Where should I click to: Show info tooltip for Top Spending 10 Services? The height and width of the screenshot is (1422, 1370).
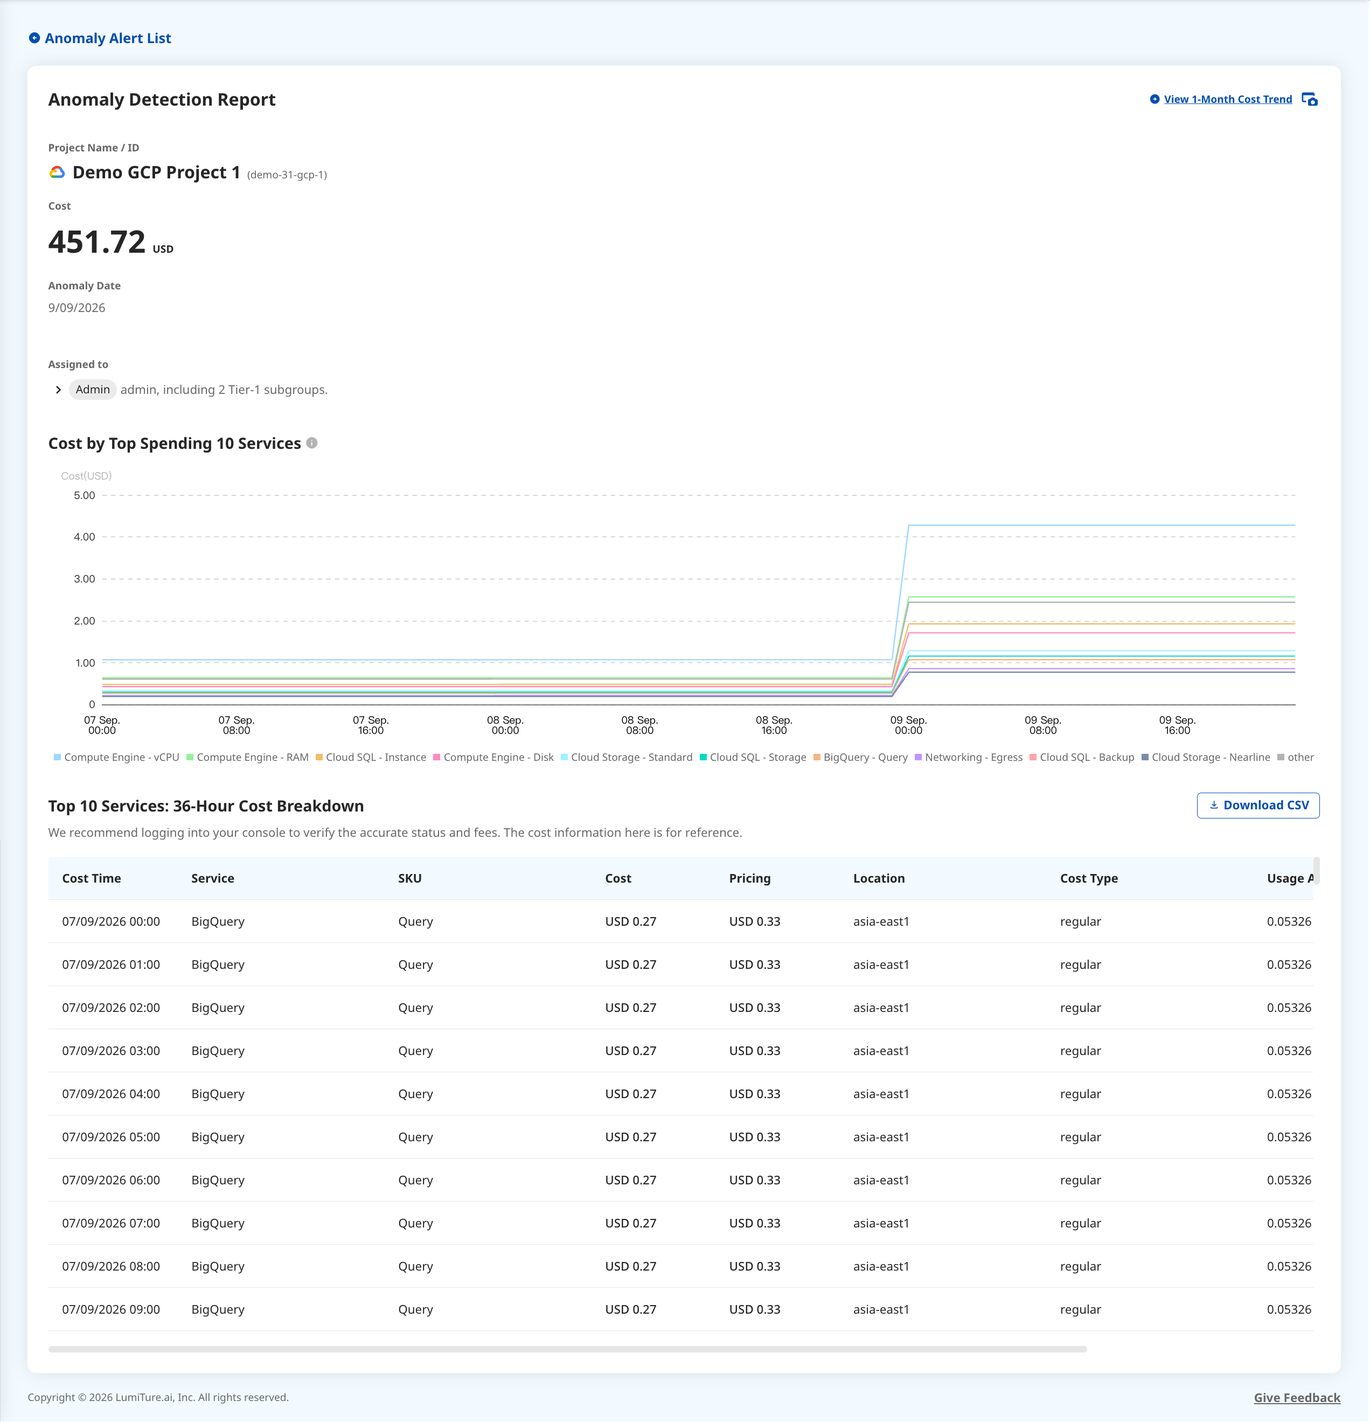(x=312, y=443)
